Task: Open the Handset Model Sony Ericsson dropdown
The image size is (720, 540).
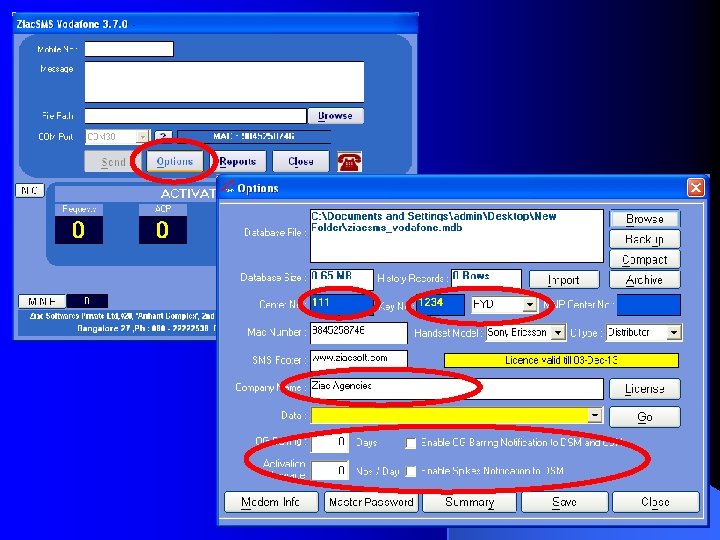Action: [x=558, y=332]
